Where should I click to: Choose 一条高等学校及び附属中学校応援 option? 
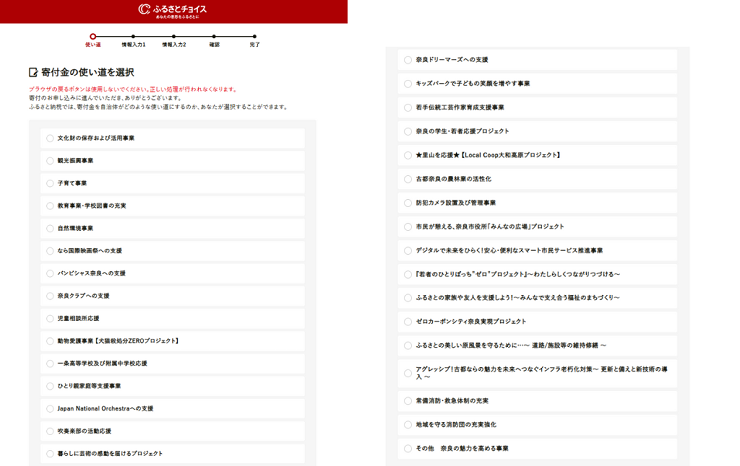click(x=50, y=364)
